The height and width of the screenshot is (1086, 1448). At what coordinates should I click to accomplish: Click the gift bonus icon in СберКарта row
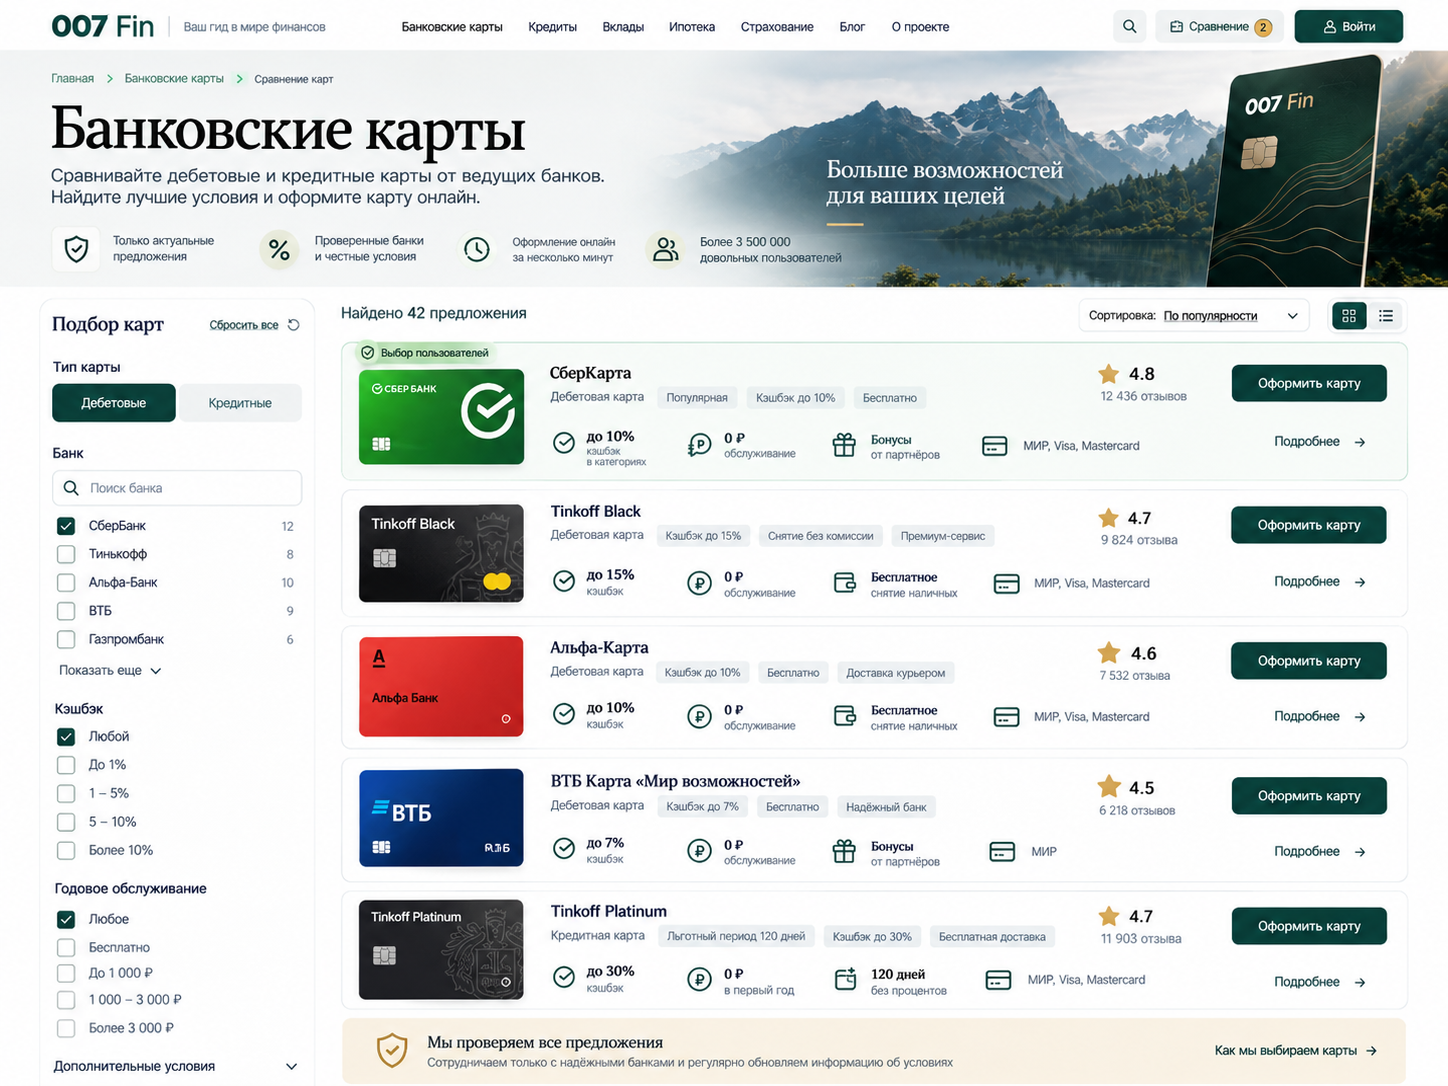click(844, 445)
